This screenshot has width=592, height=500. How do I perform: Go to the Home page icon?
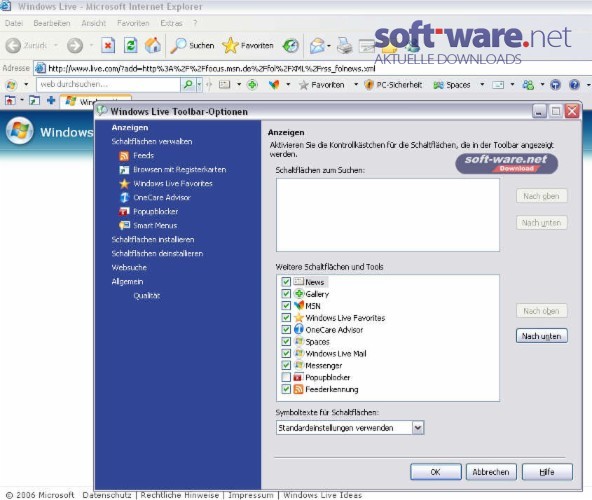coord(153,46)
